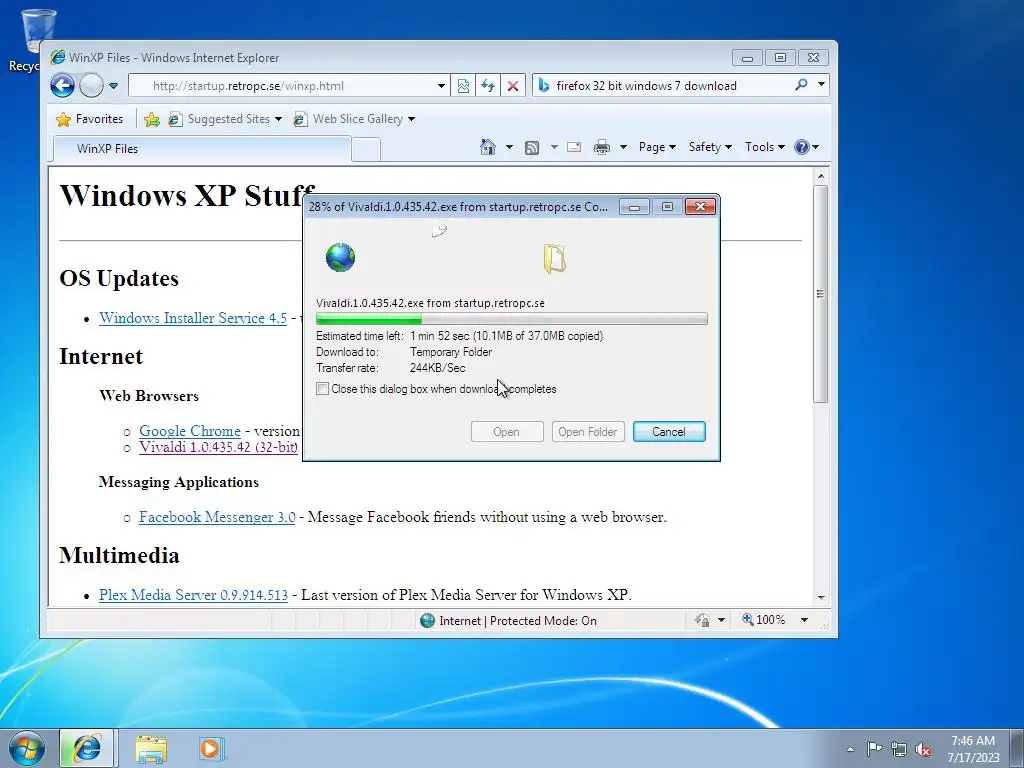Click the Home page icon
This screenshot has height=768, width=1024.
coord(488,147)
